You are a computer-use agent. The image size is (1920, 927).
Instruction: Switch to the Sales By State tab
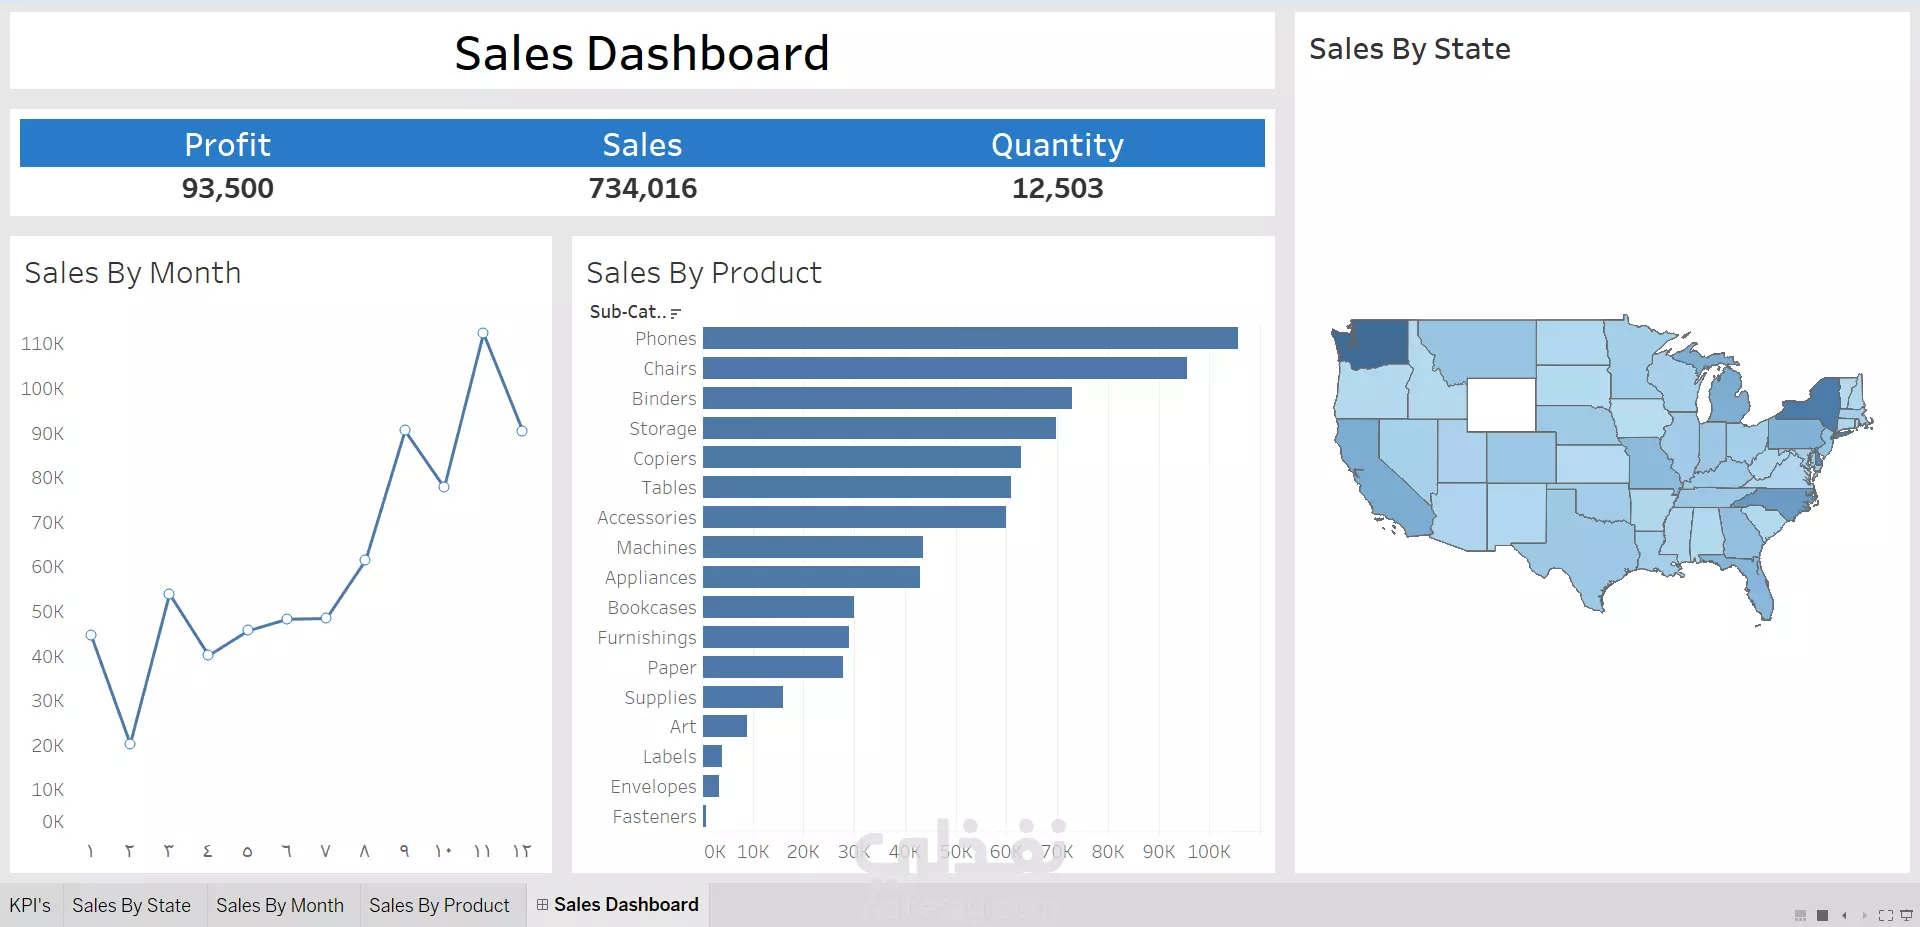coord(132,905)
